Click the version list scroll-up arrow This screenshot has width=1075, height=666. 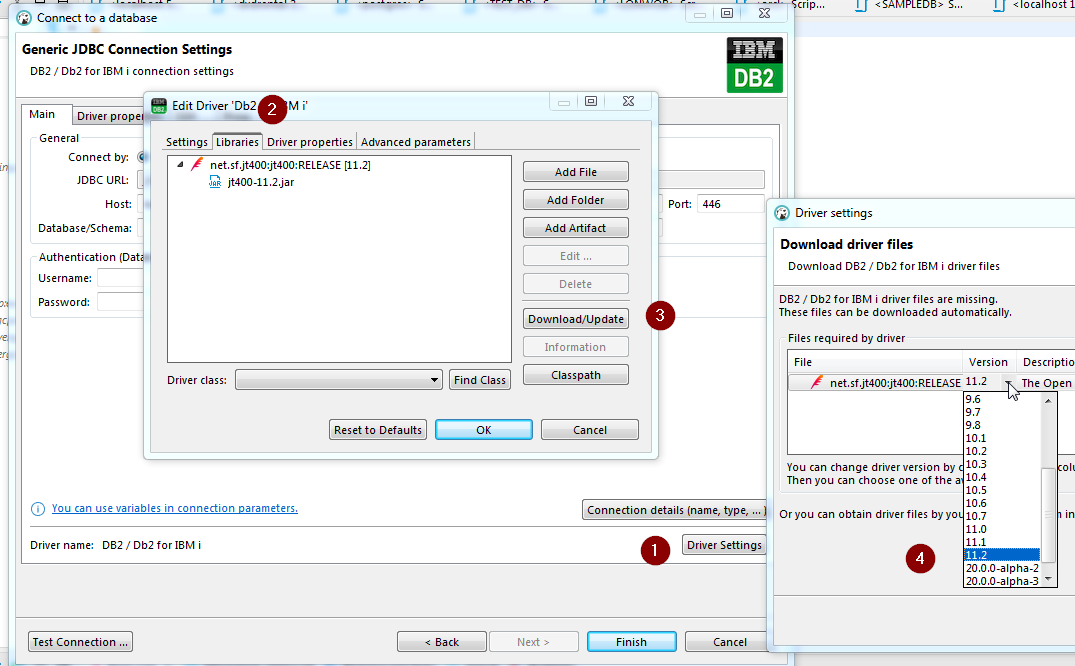tap(1048, 401)
